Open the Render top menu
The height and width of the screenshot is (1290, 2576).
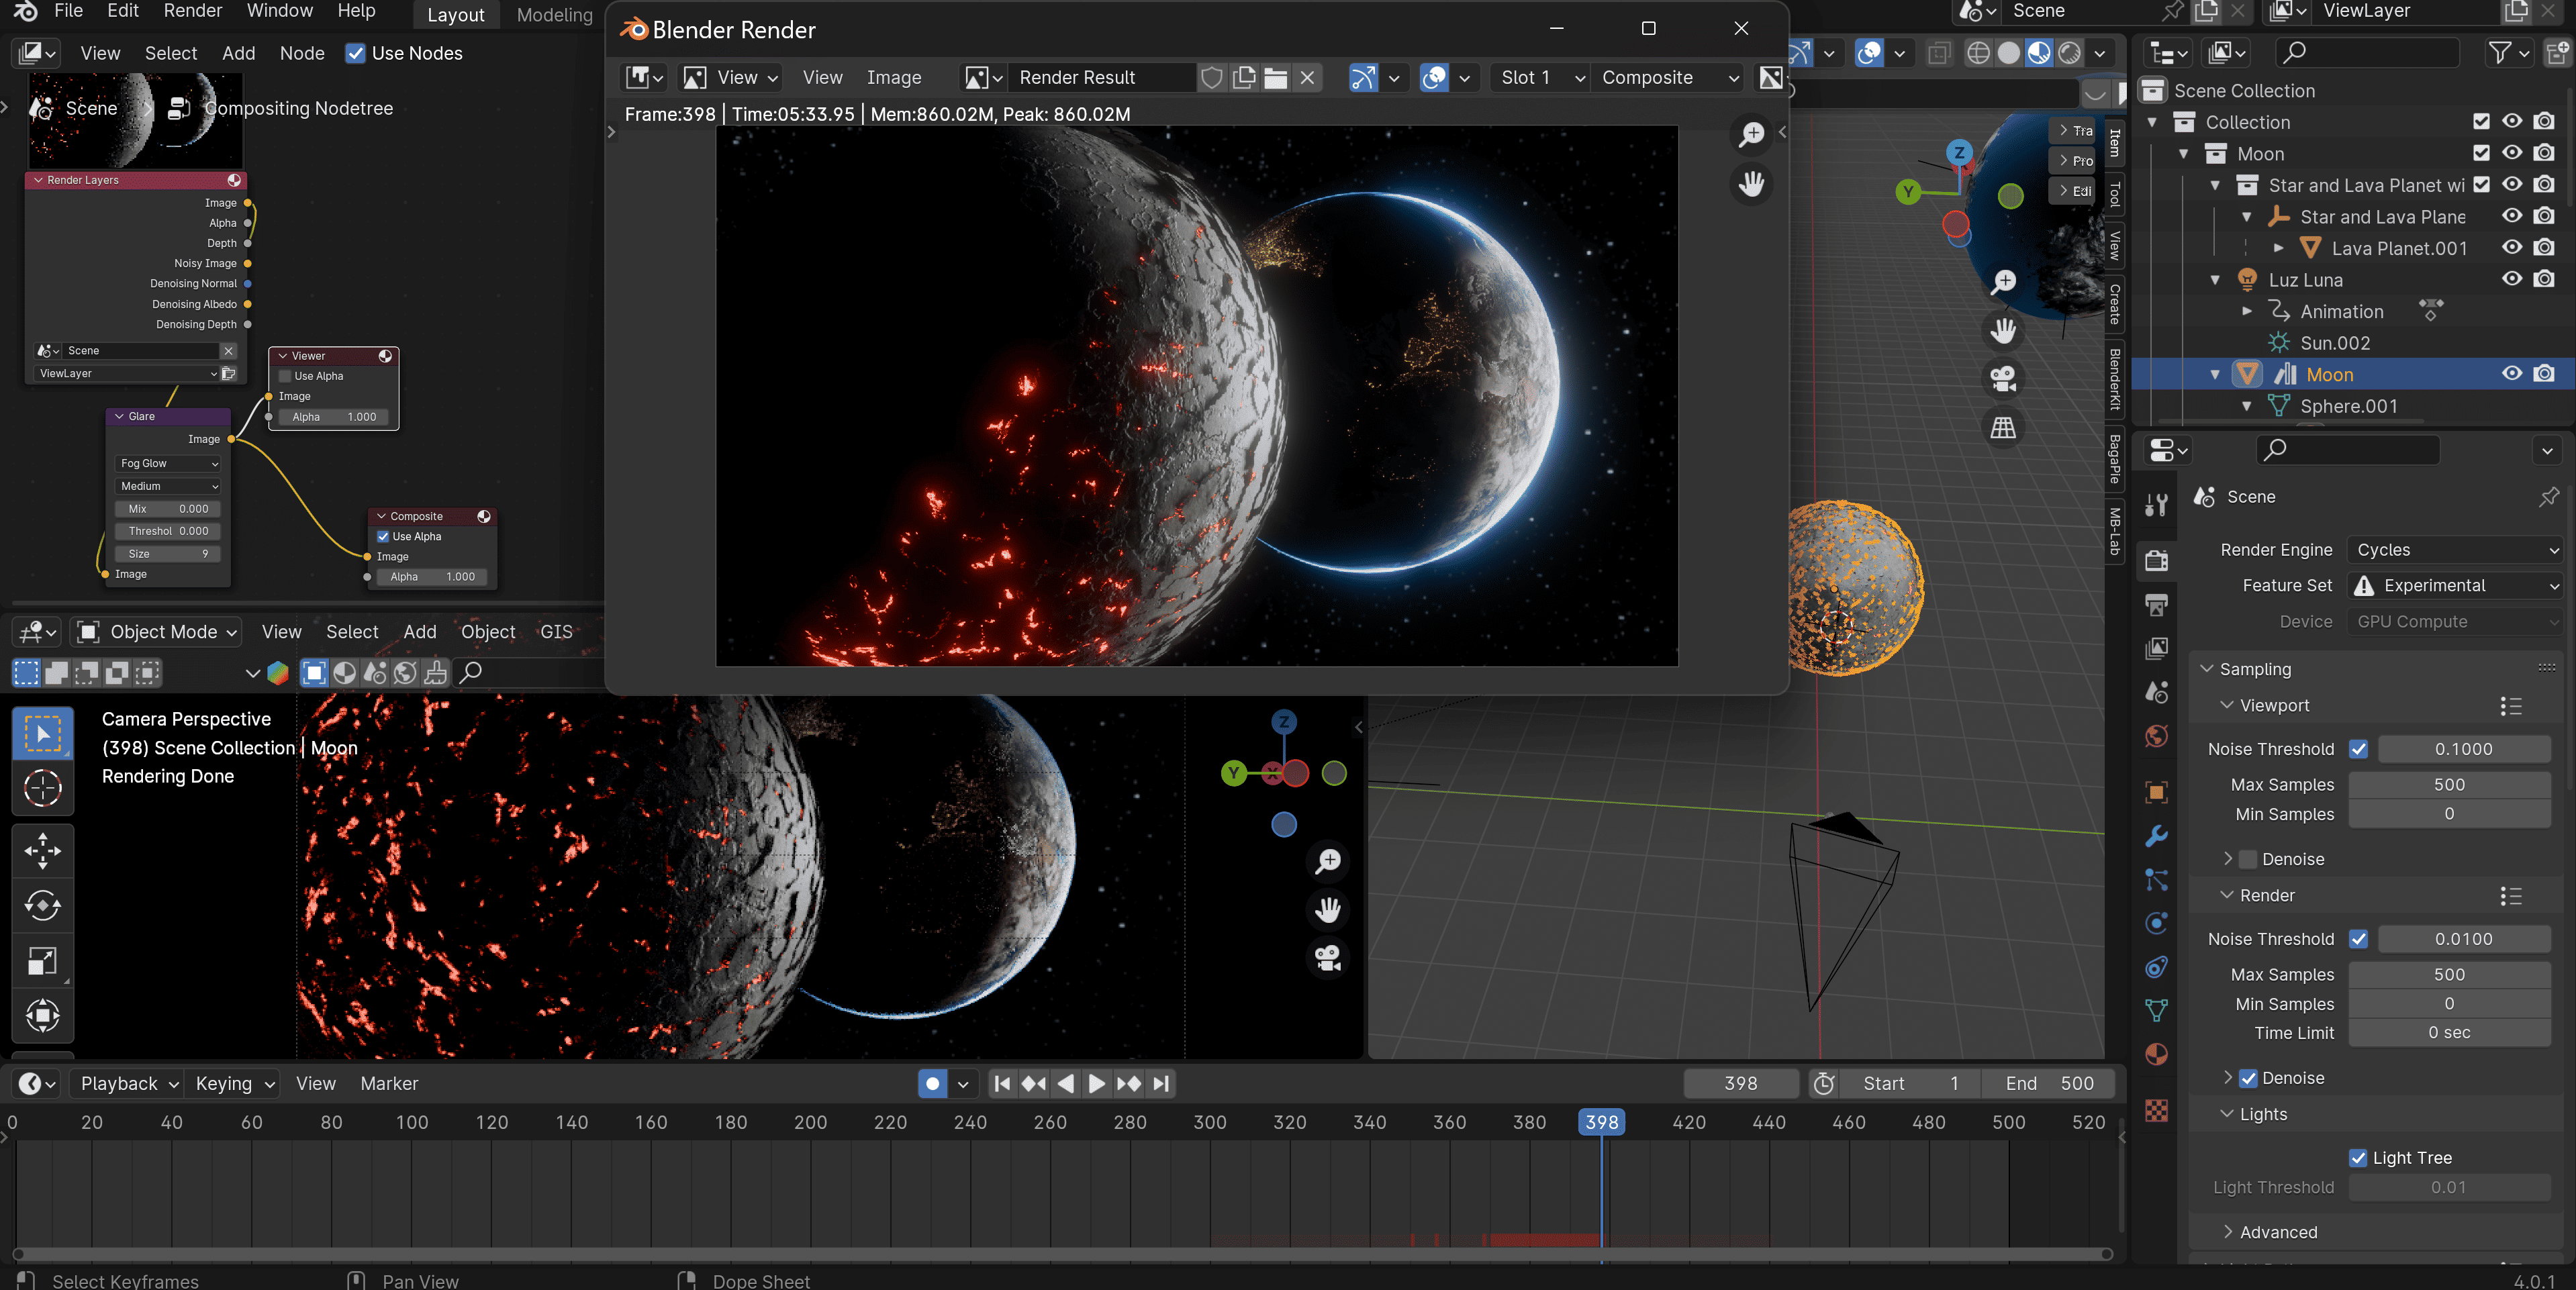pos(192,11)
